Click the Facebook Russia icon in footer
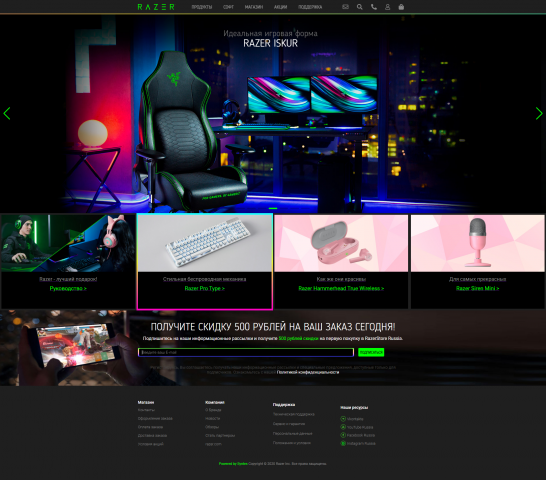546x480 pixels. (x=343, y=435)
